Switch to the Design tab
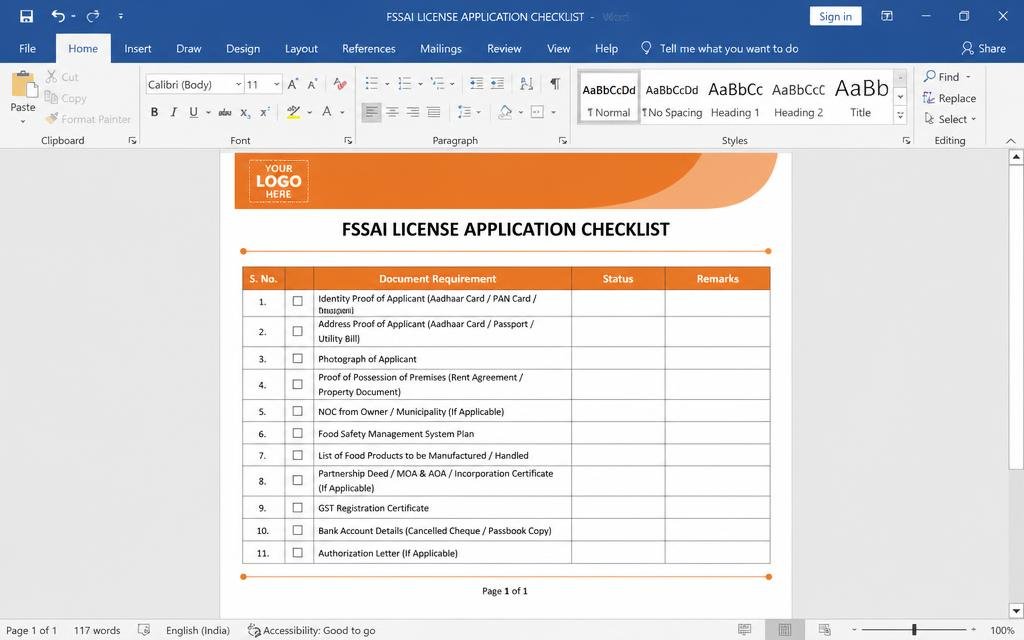This screenshot has height=640, width=1024. (x=243, y=48)
